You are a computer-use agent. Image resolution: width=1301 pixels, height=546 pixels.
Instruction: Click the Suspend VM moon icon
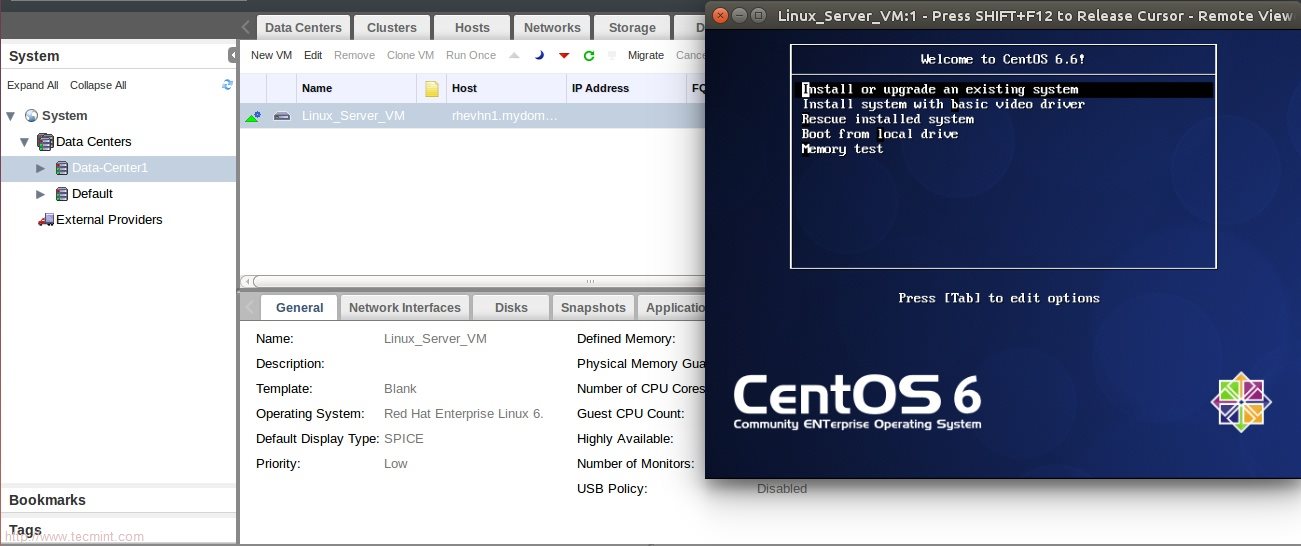tap(539, 56)
